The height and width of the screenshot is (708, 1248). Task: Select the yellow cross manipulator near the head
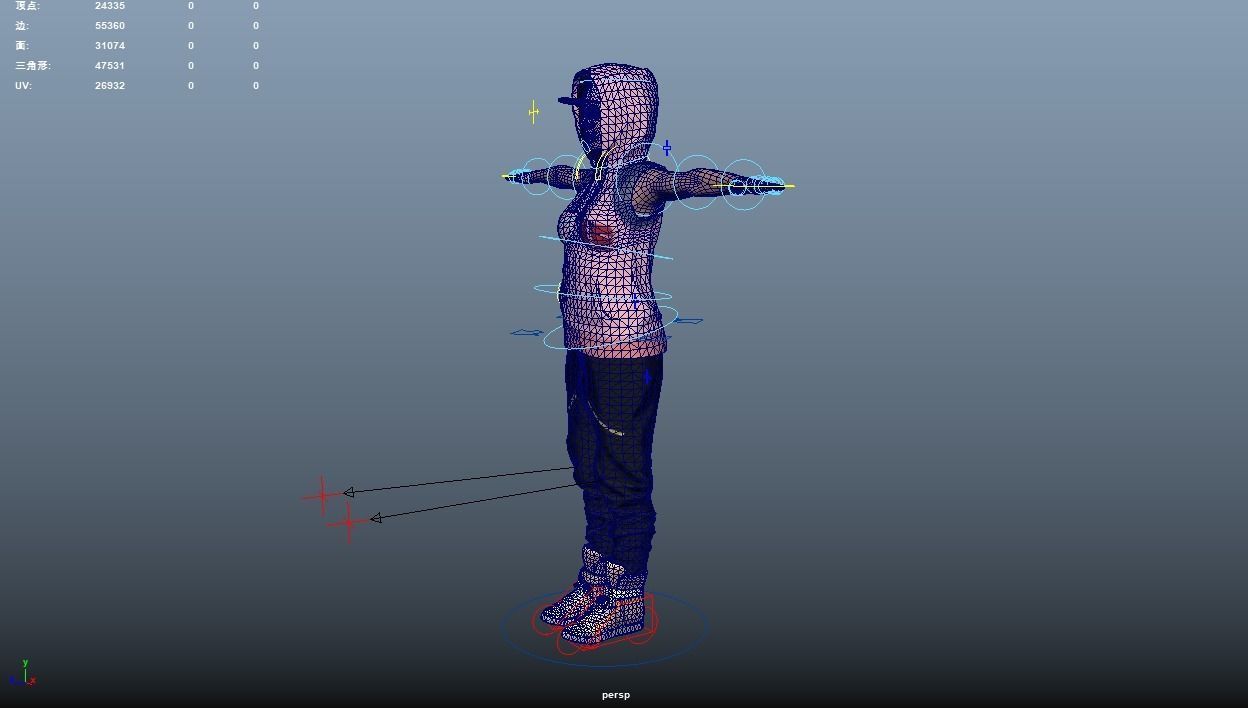pyautogui.click(x=534, y=113)
